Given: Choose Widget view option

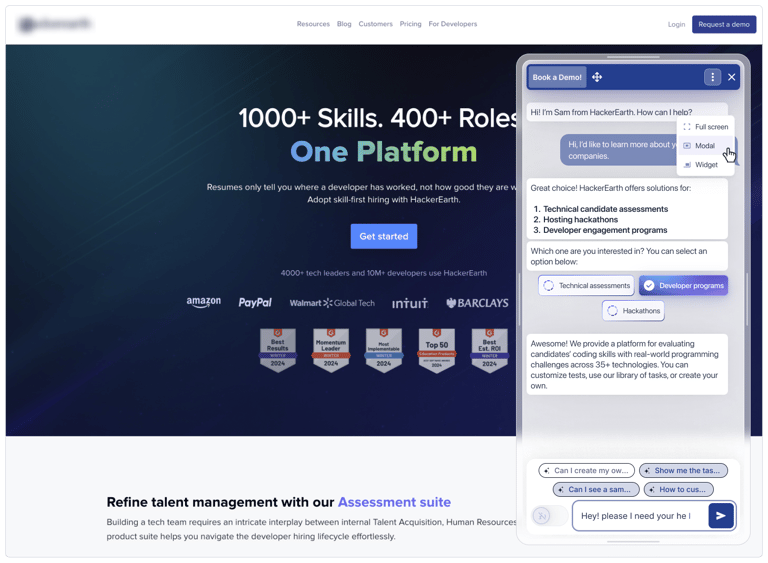Looking at the screenshot, I should pos(705,165).
